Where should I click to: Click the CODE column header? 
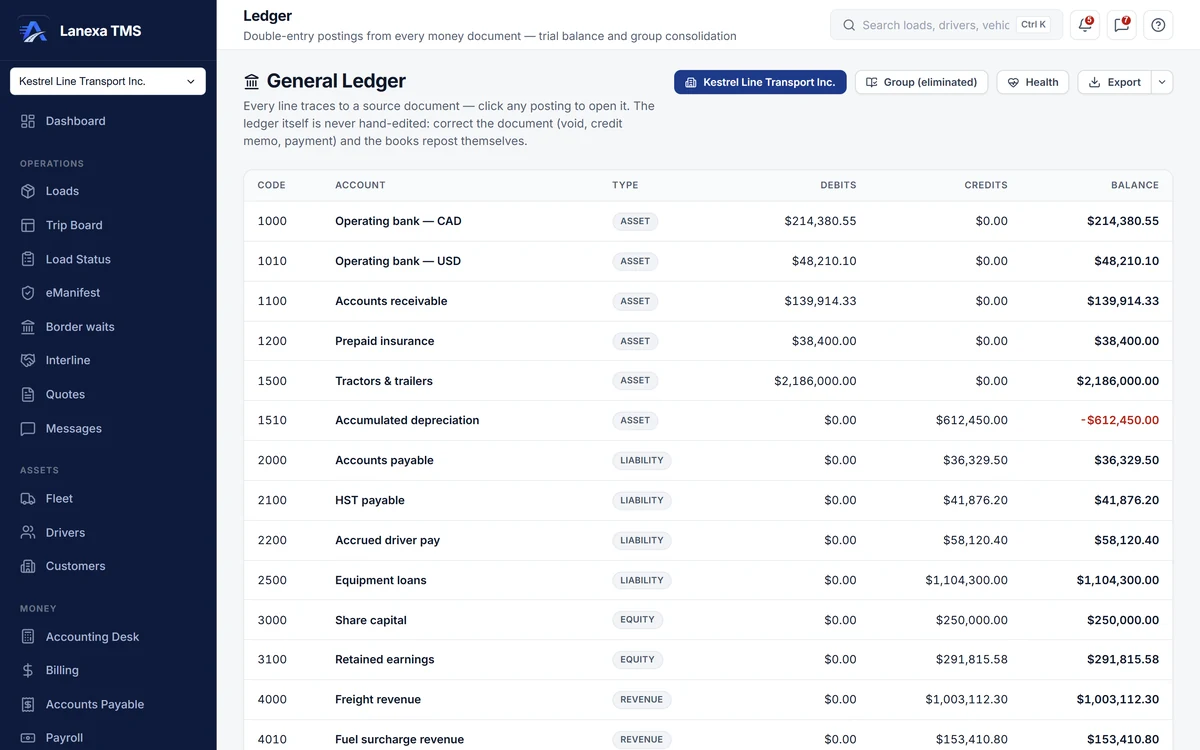271,185
